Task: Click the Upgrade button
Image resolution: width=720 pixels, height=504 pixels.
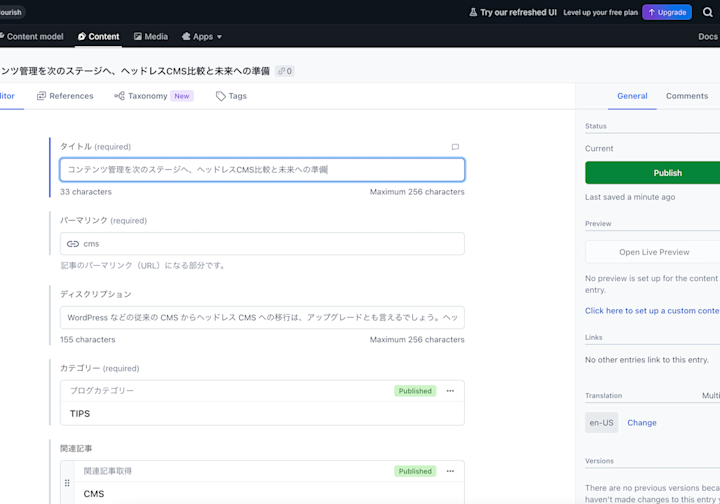Action: (667, 12)
